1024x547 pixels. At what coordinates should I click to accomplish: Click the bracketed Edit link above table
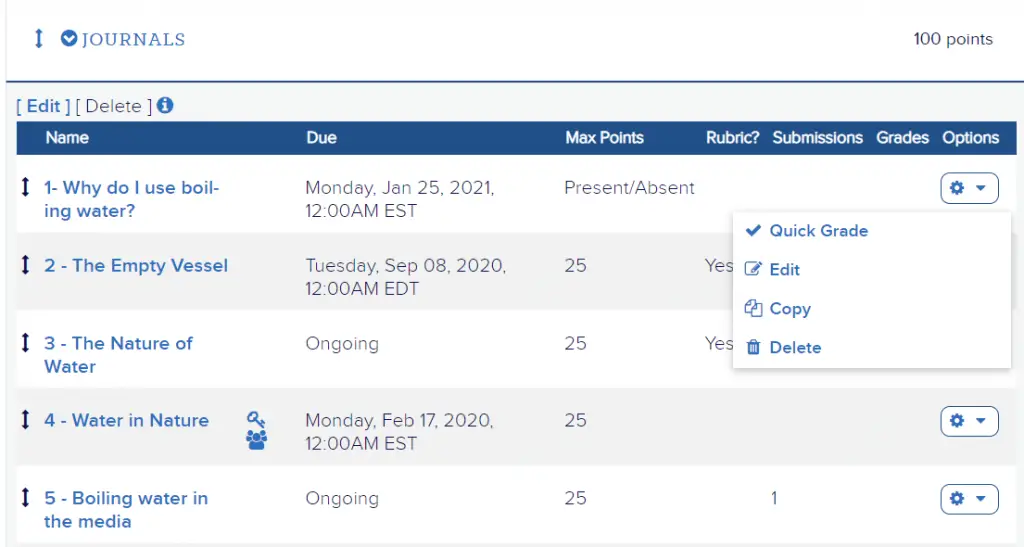coord(43,106)
